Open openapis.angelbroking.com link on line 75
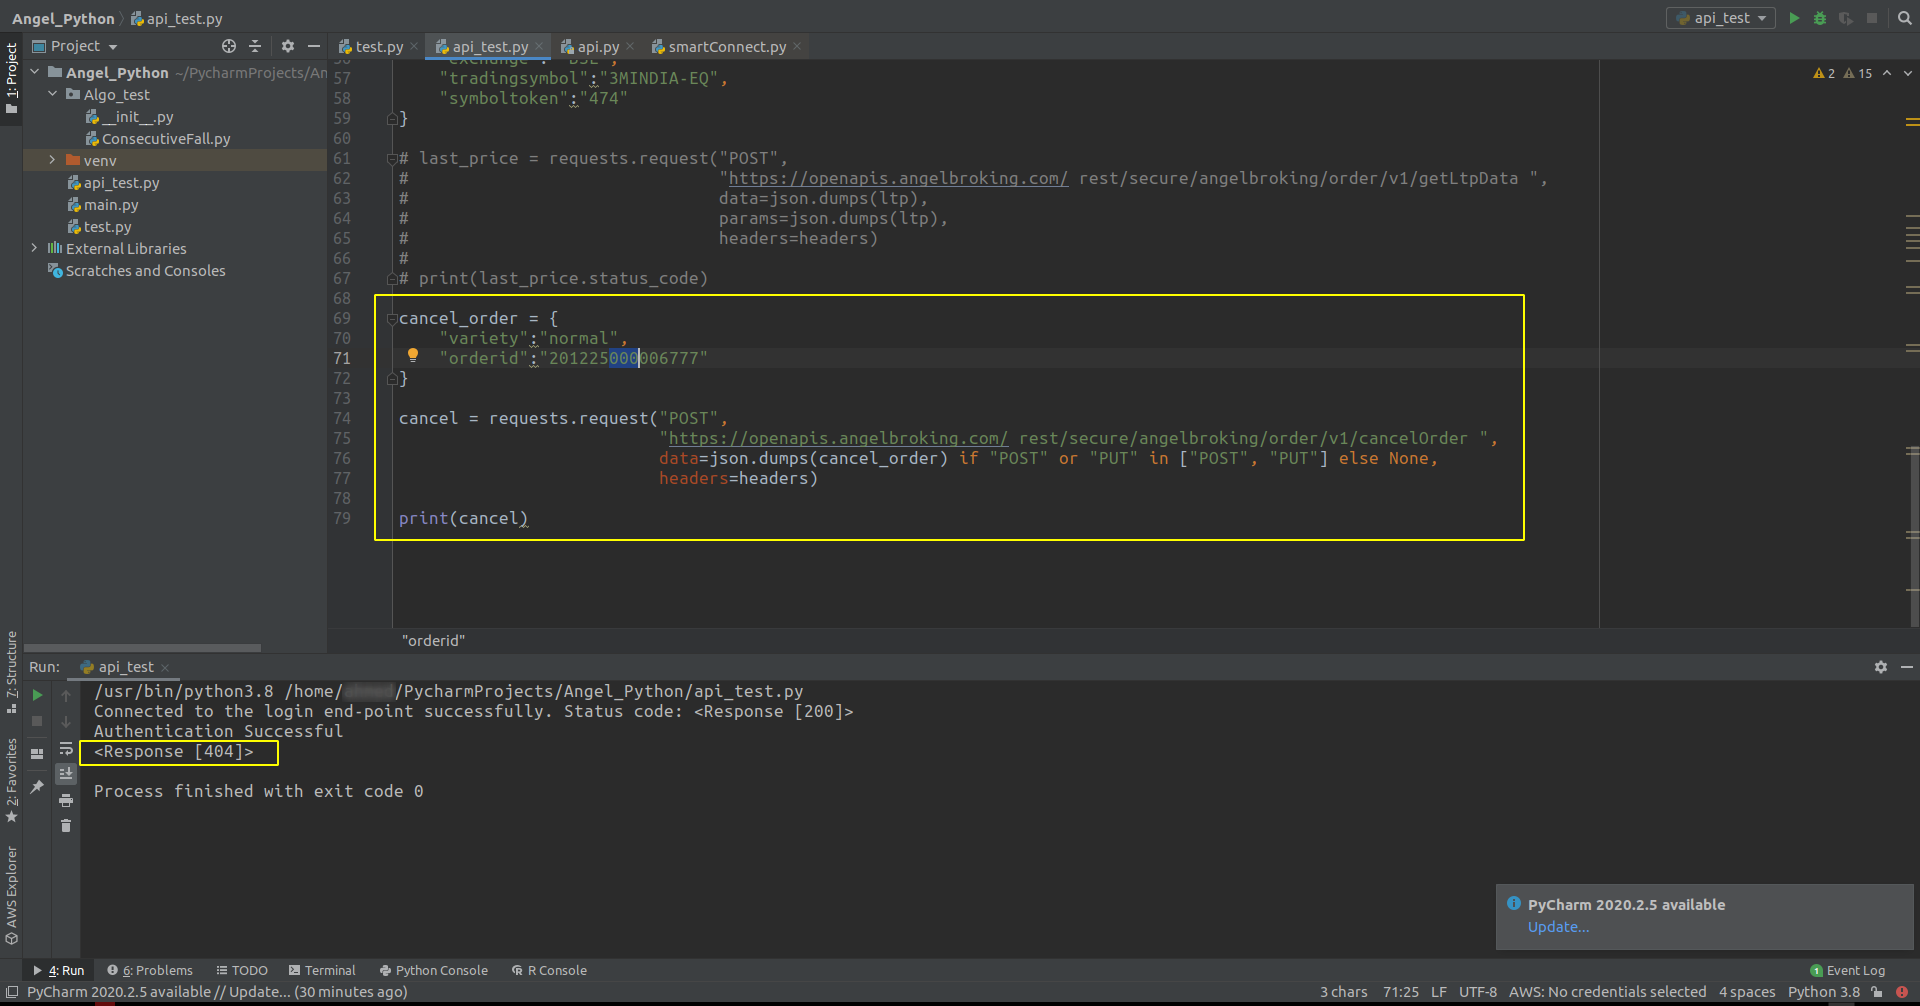The width and height of the screenshot is (1920, 1006). click(x=838, y=438)
